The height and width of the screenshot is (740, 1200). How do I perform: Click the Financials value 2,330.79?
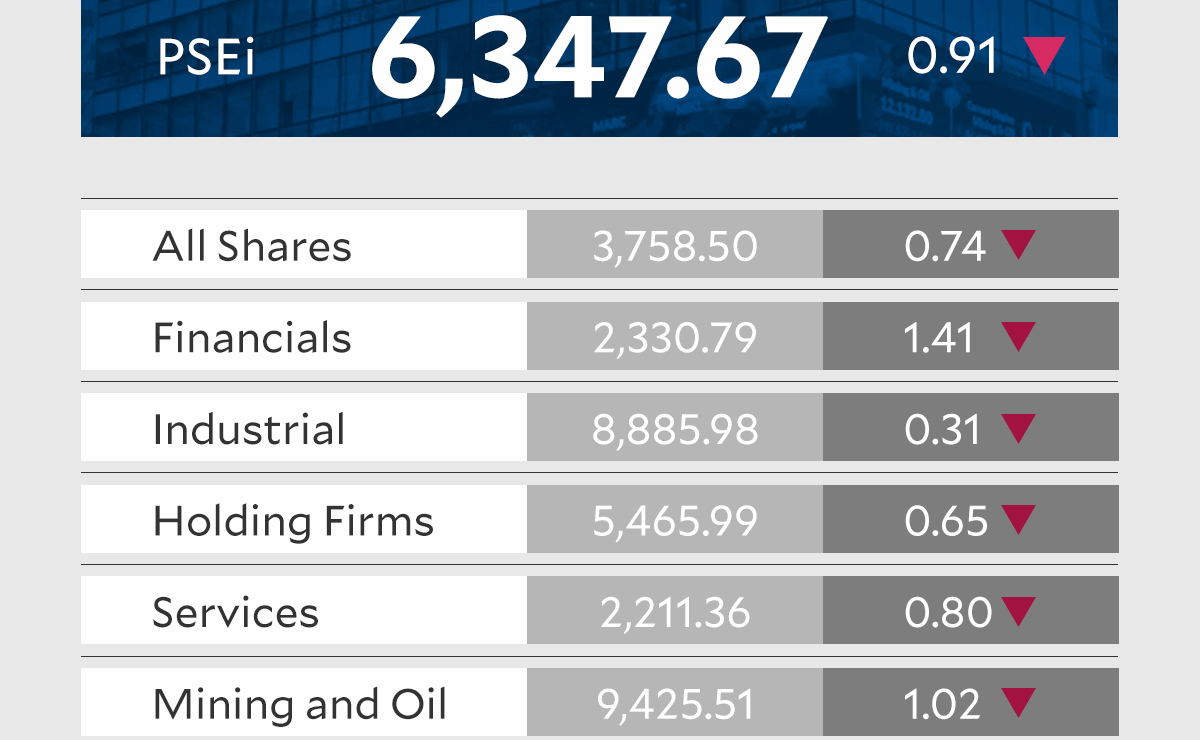(675, 338)
